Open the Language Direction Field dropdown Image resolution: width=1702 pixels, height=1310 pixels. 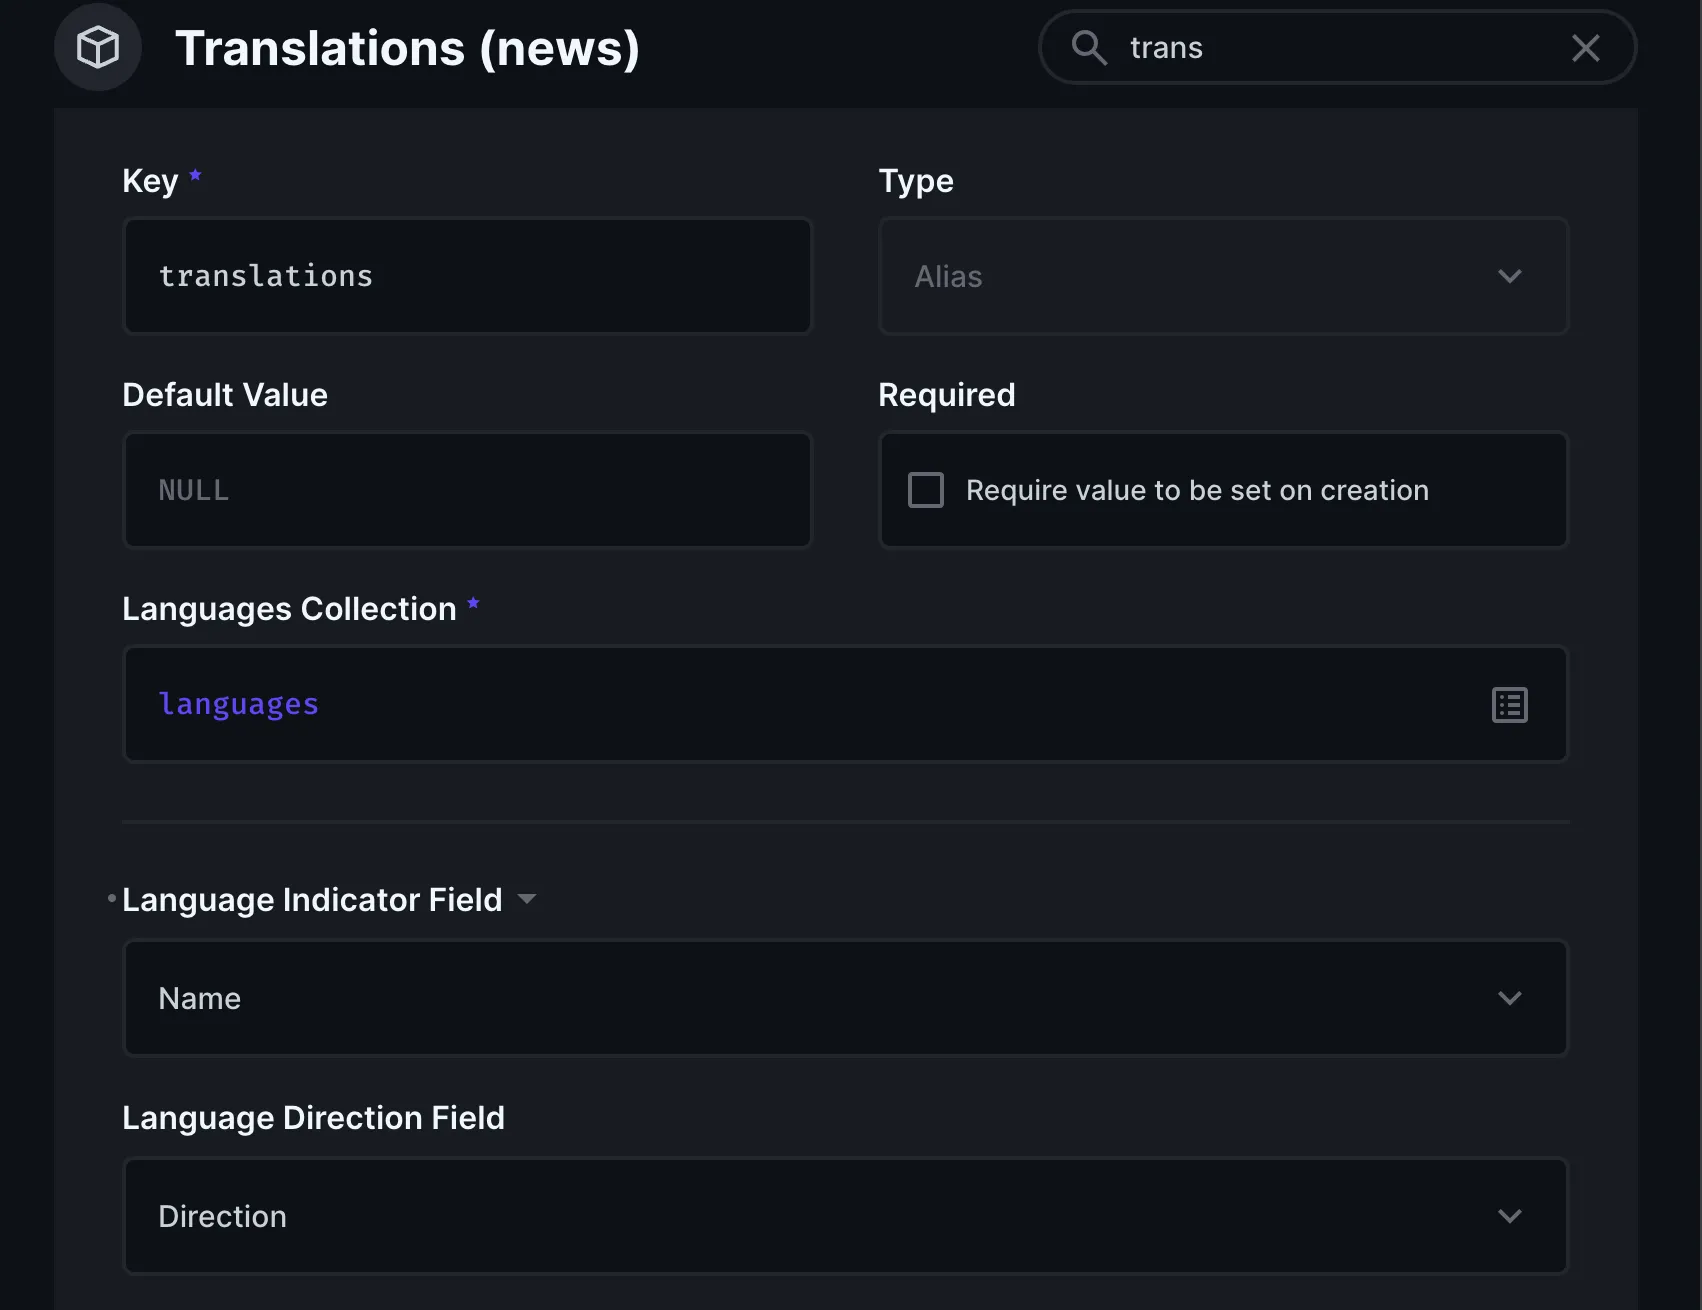pyautogui.click(x=844, y=1215)
